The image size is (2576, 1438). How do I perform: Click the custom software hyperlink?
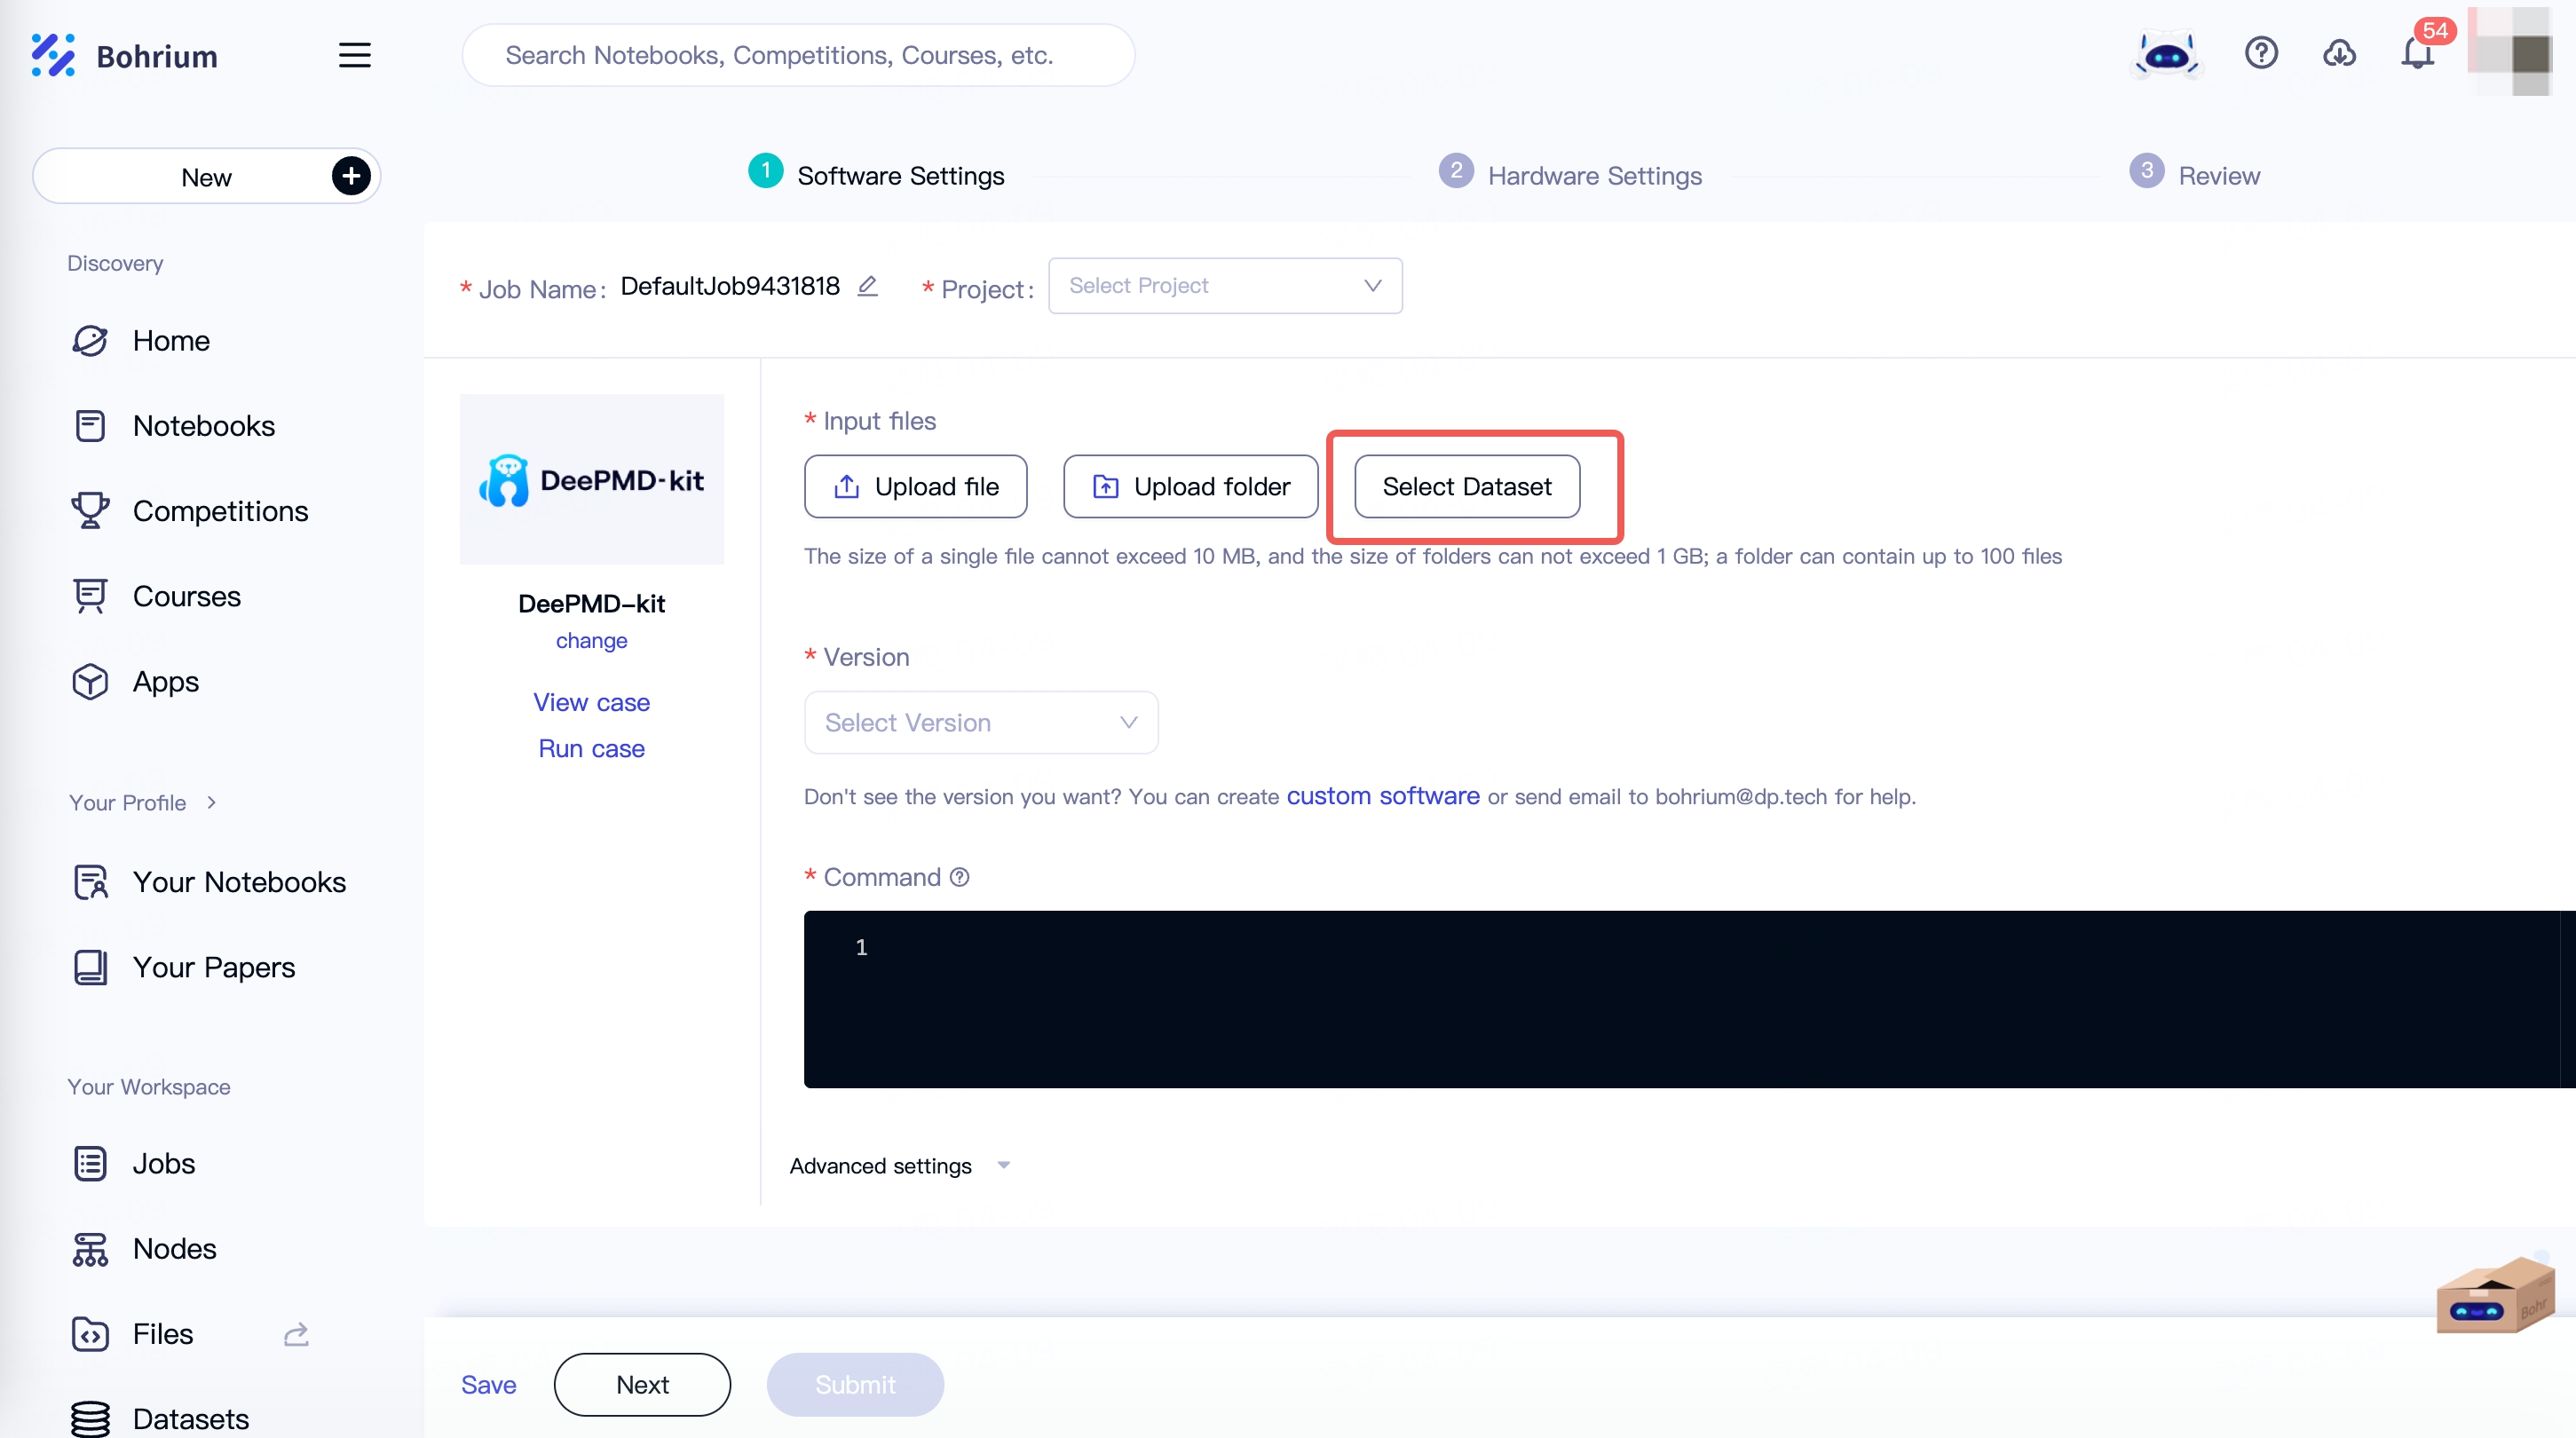tap(1384, 794)
